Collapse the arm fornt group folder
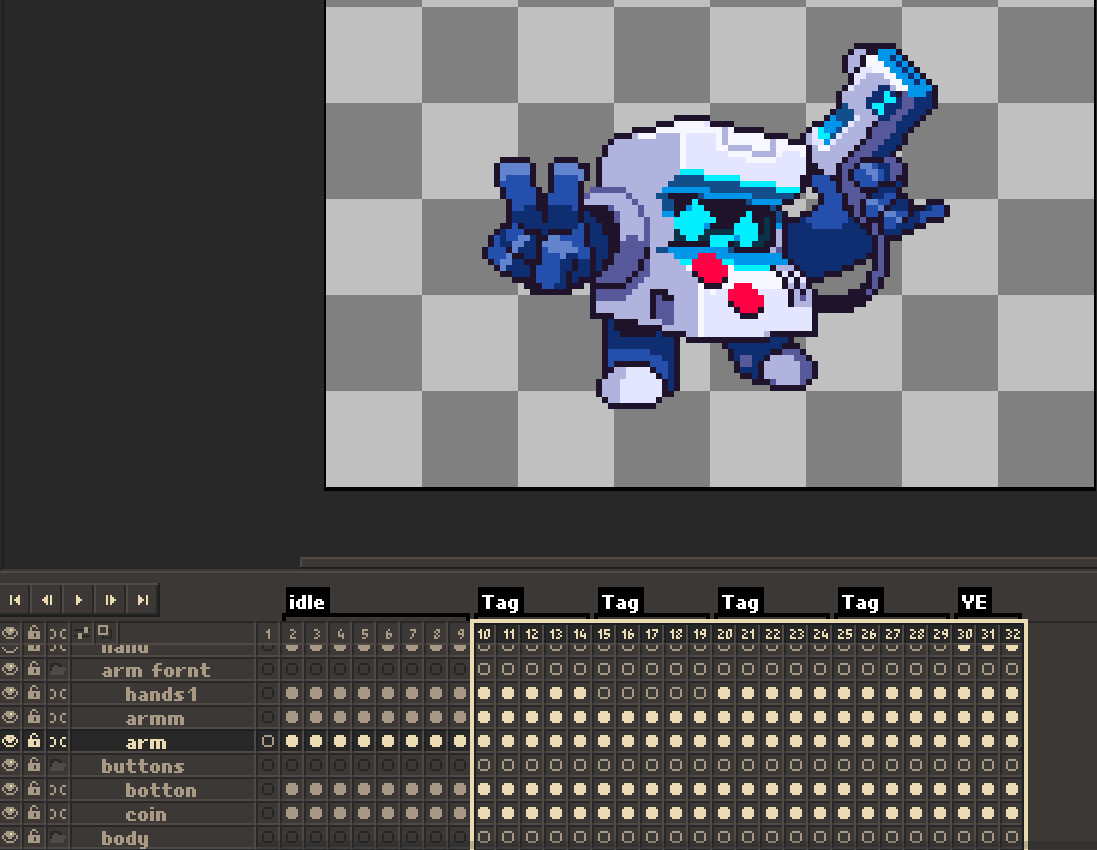The height and width of the screenshot is (850, 1097). pyautogui.click(x=58, y=670)
